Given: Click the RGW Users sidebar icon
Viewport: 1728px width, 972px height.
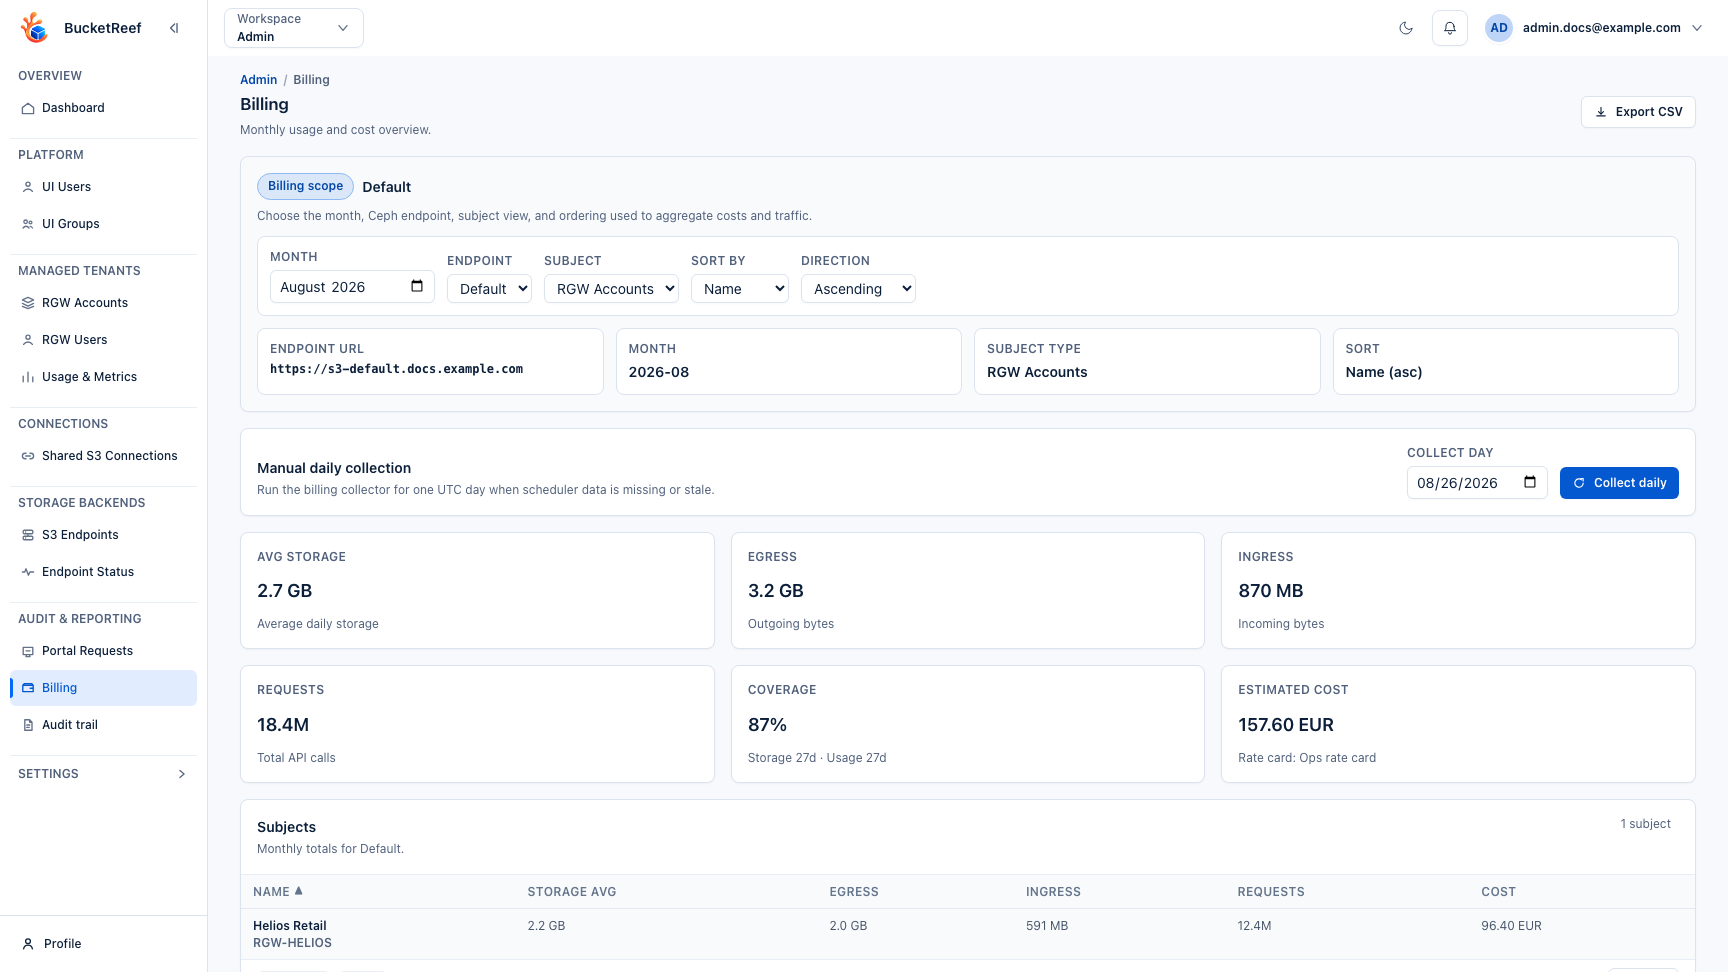Looking at the screenshot, I should click(28, 340).
